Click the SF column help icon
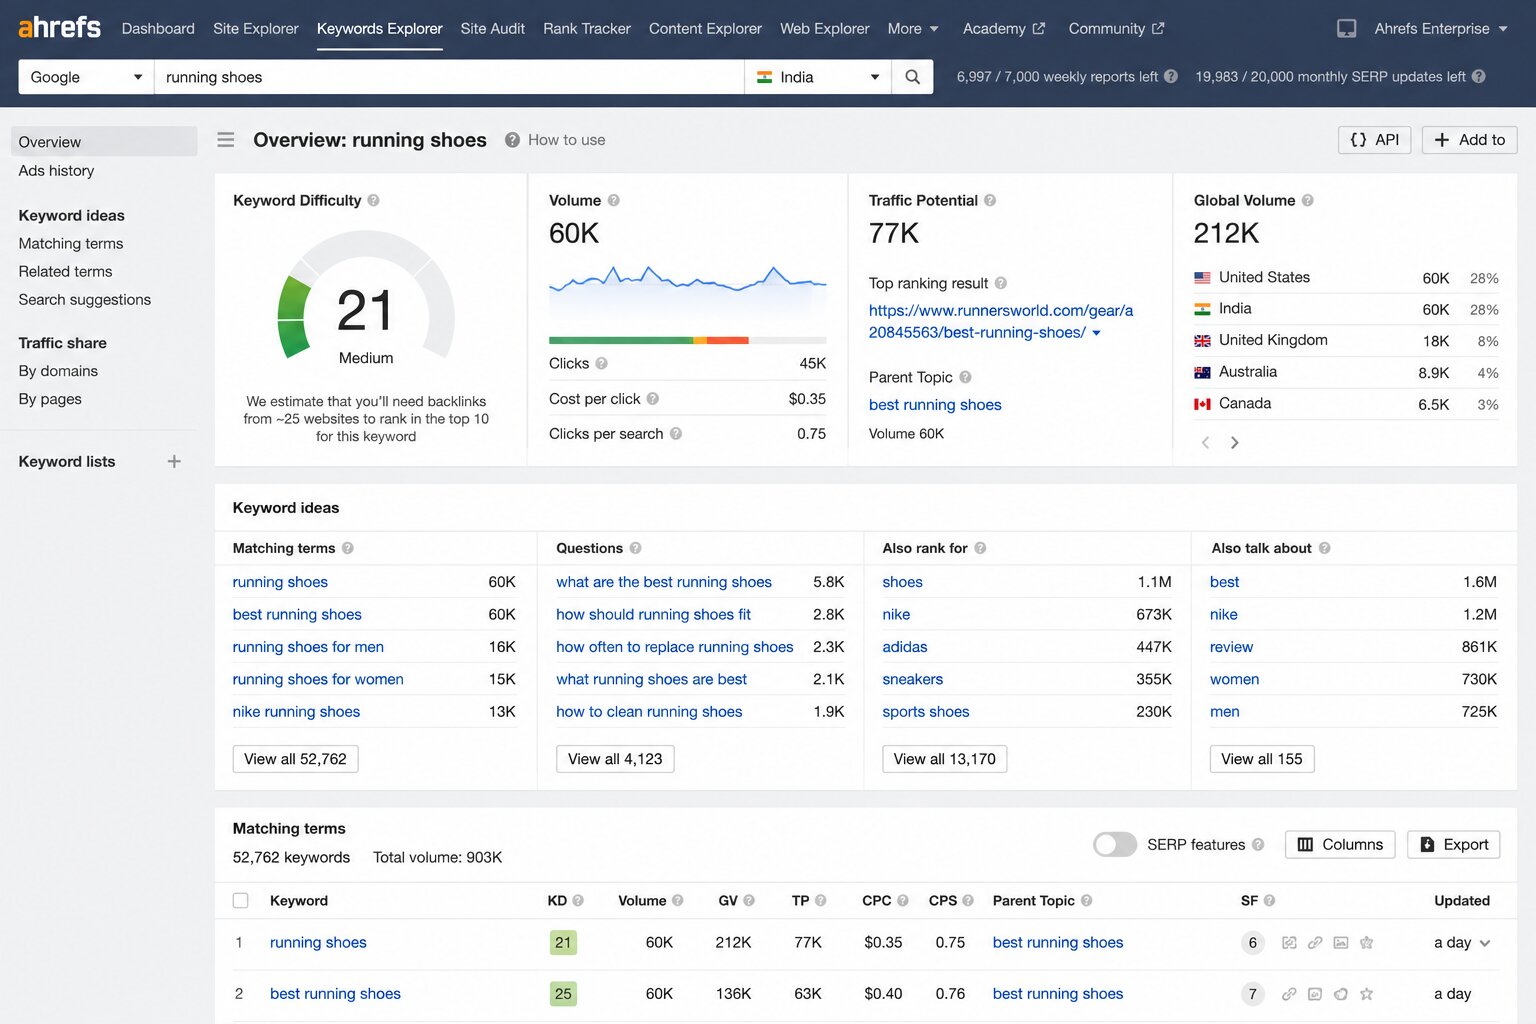The image size is (1536, 1024). [x=1269, y=900]
